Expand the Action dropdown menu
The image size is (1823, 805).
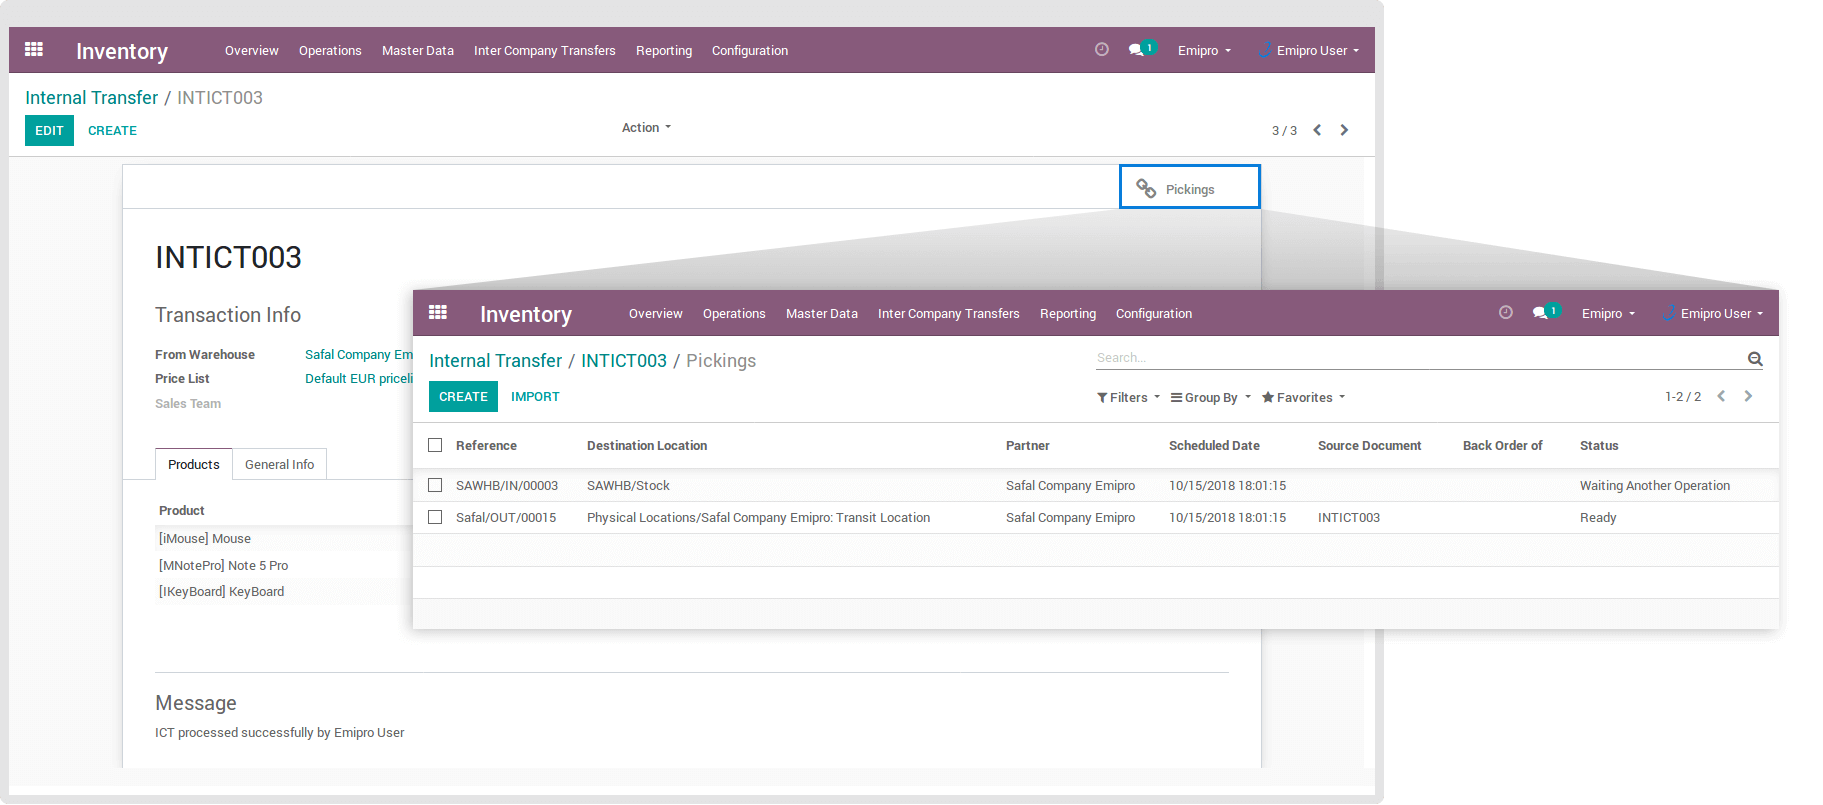pos(646,127)
